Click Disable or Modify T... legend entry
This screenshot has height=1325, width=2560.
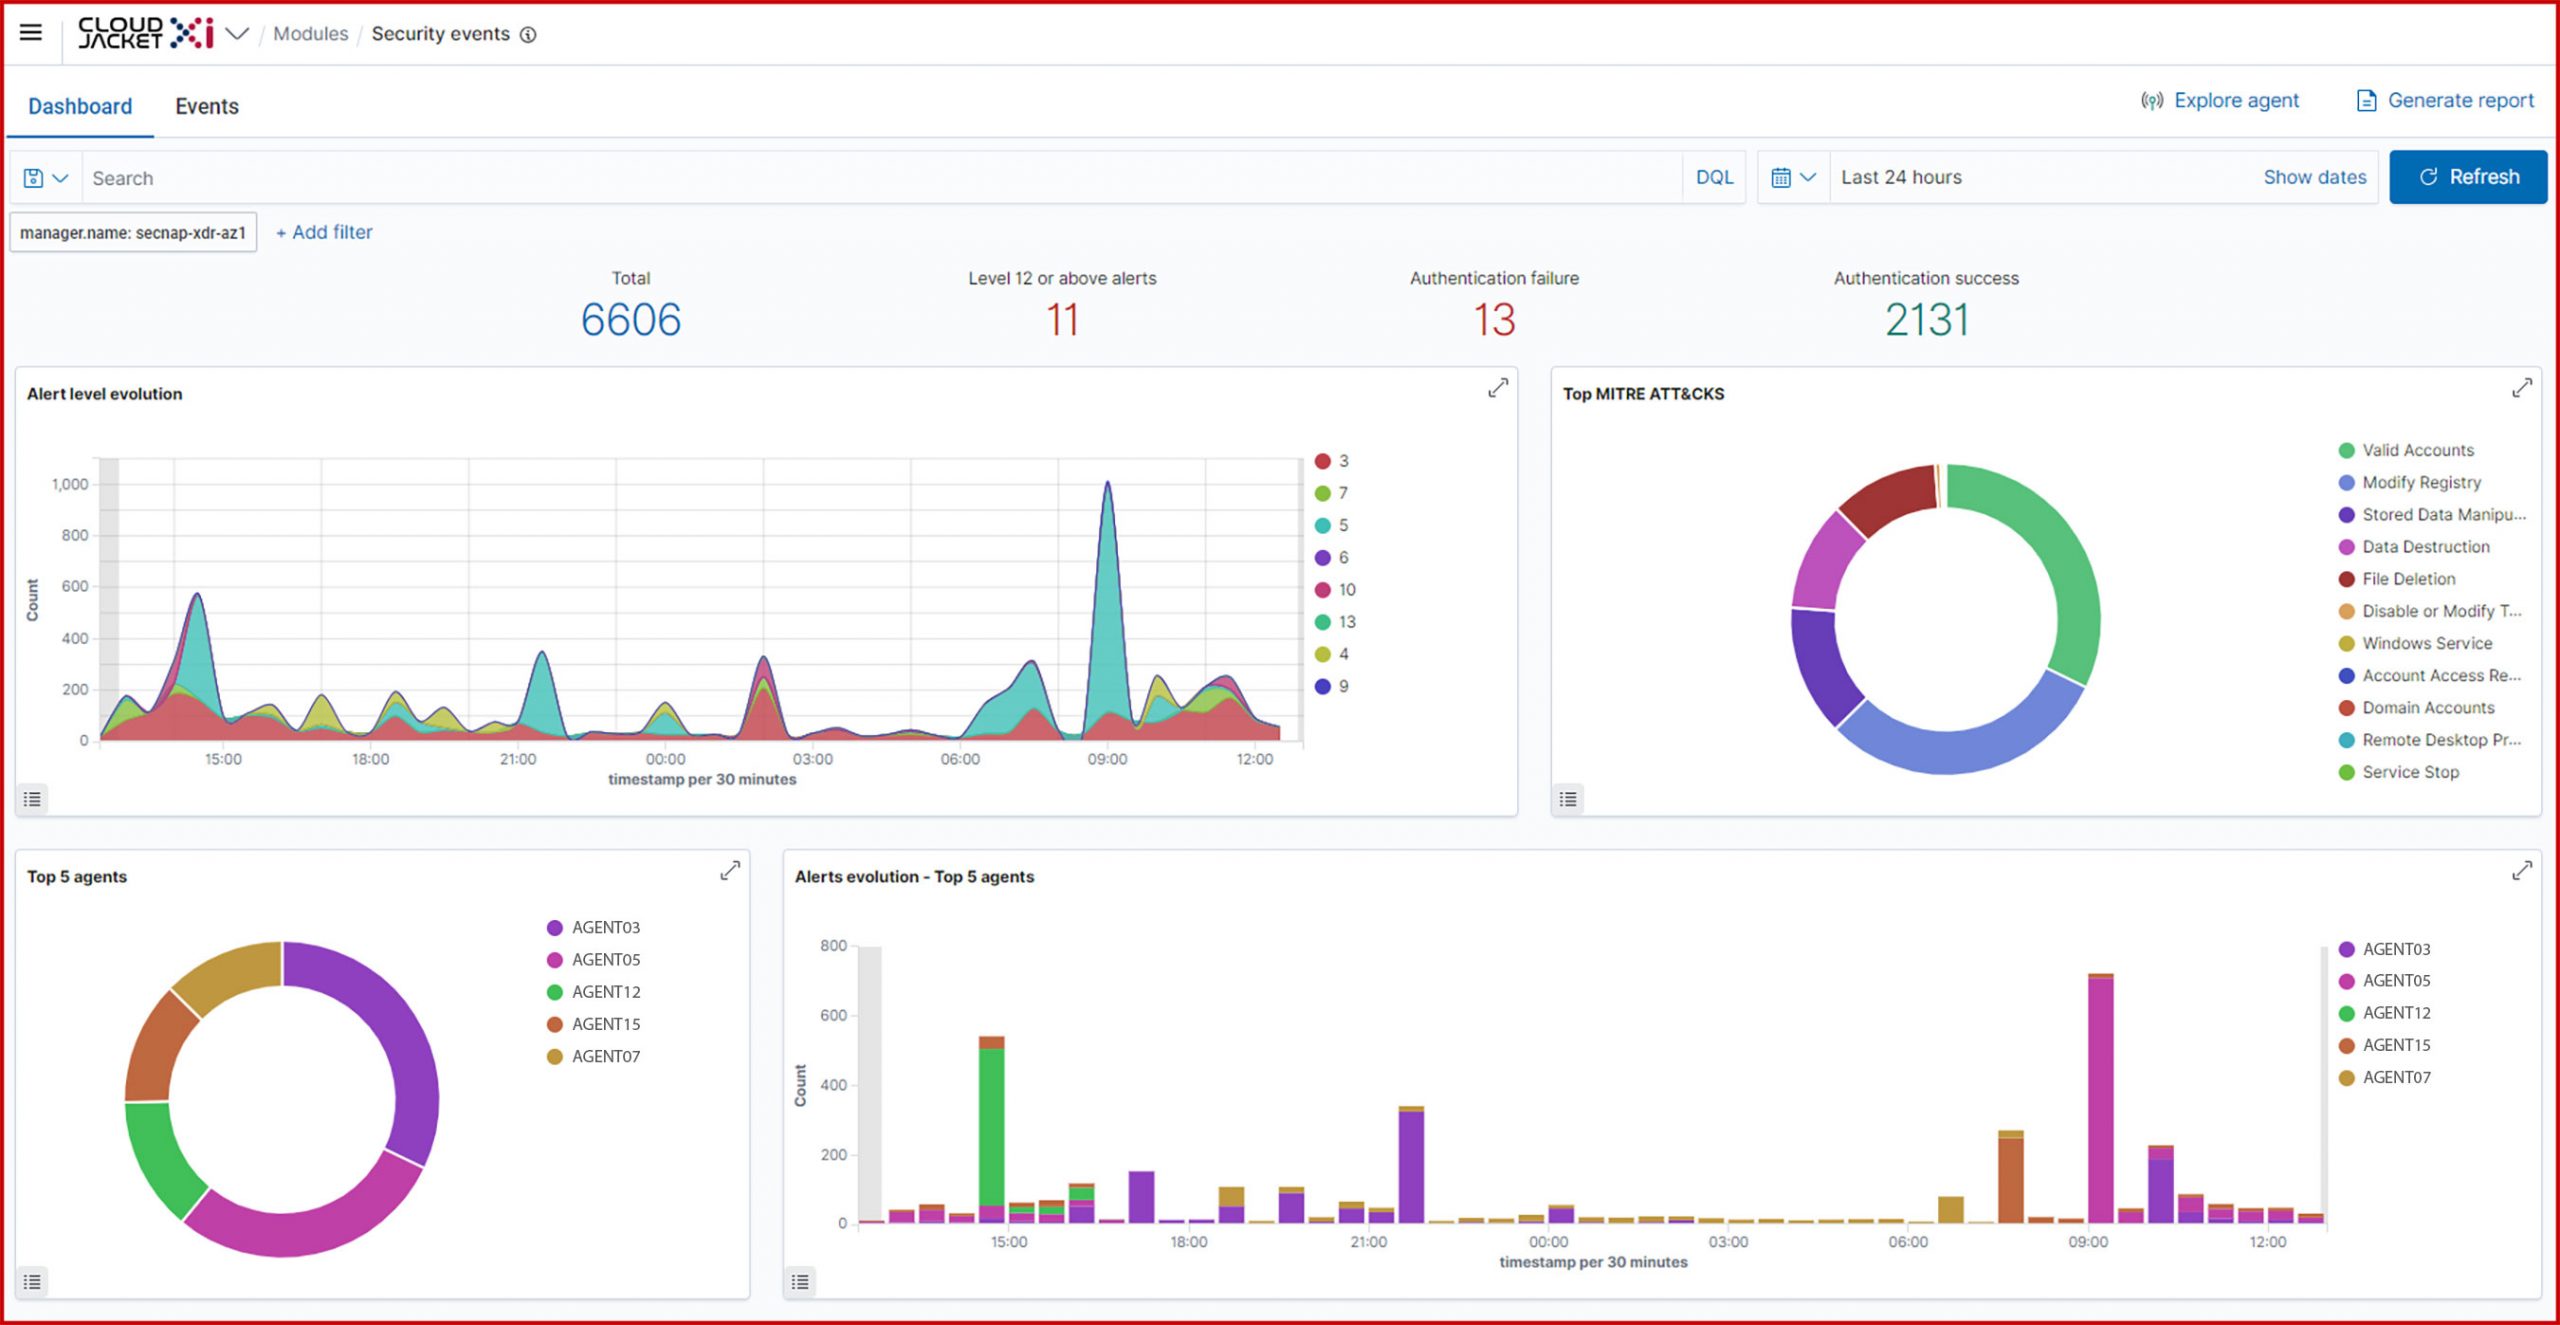coord(2431,611)
